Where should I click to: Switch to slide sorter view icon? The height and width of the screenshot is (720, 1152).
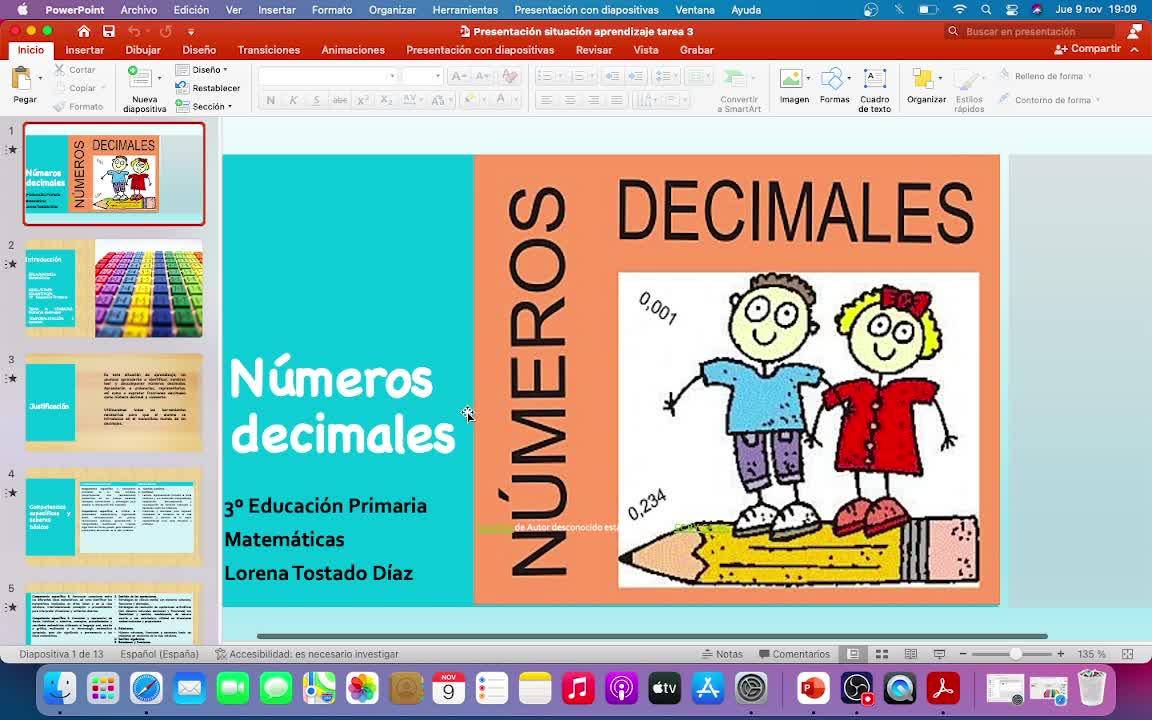(882, 654)
